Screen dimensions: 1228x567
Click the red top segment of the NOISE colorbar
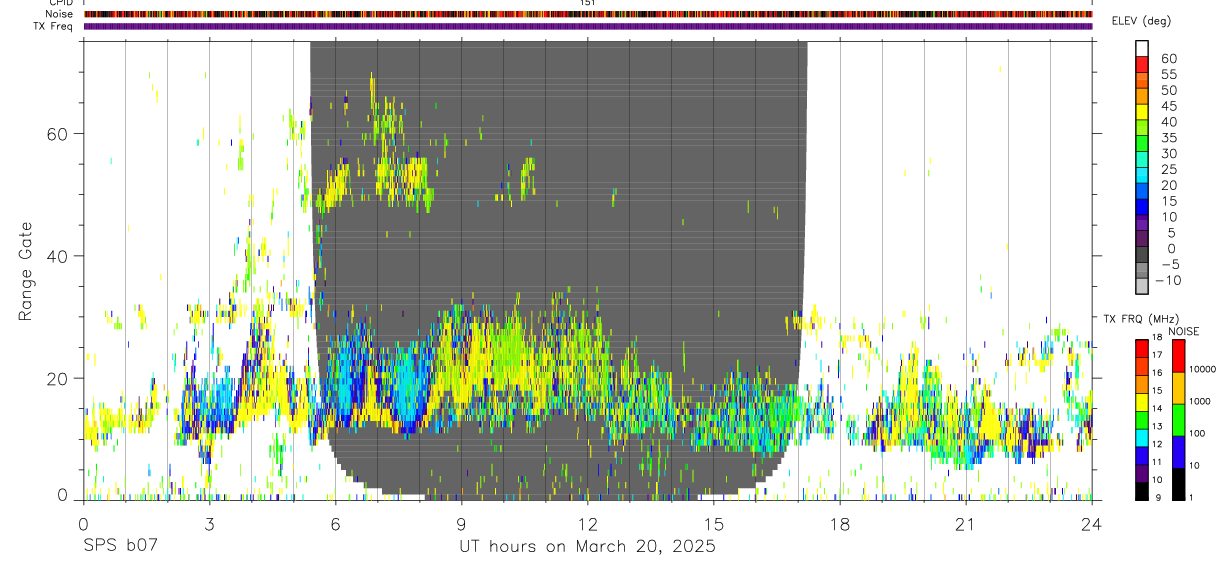(1178, 356)
